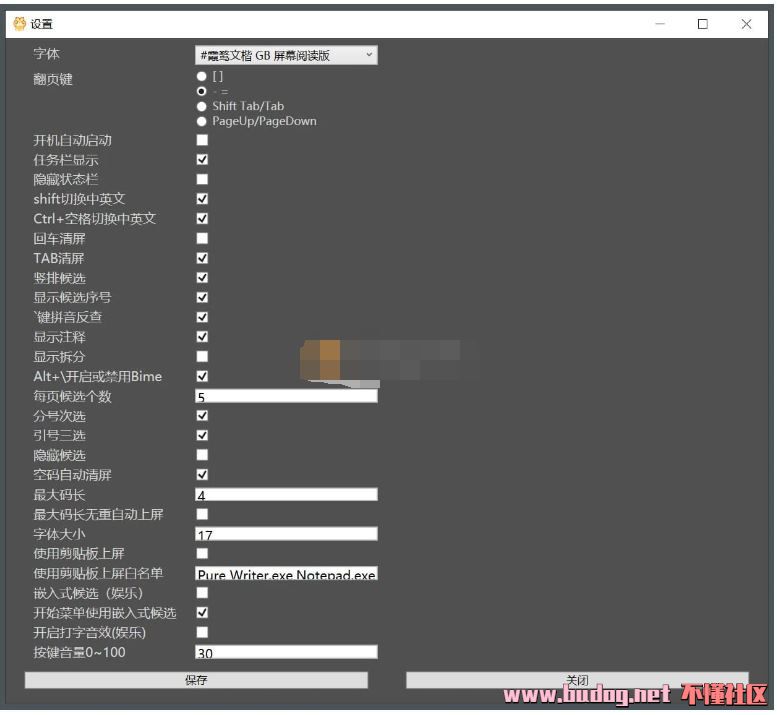The width and height of the screenshot is (777, 715).
Task: Toggle the 竖排候选 checkbox
Action: pyautogui.click(x=202, y=277)
